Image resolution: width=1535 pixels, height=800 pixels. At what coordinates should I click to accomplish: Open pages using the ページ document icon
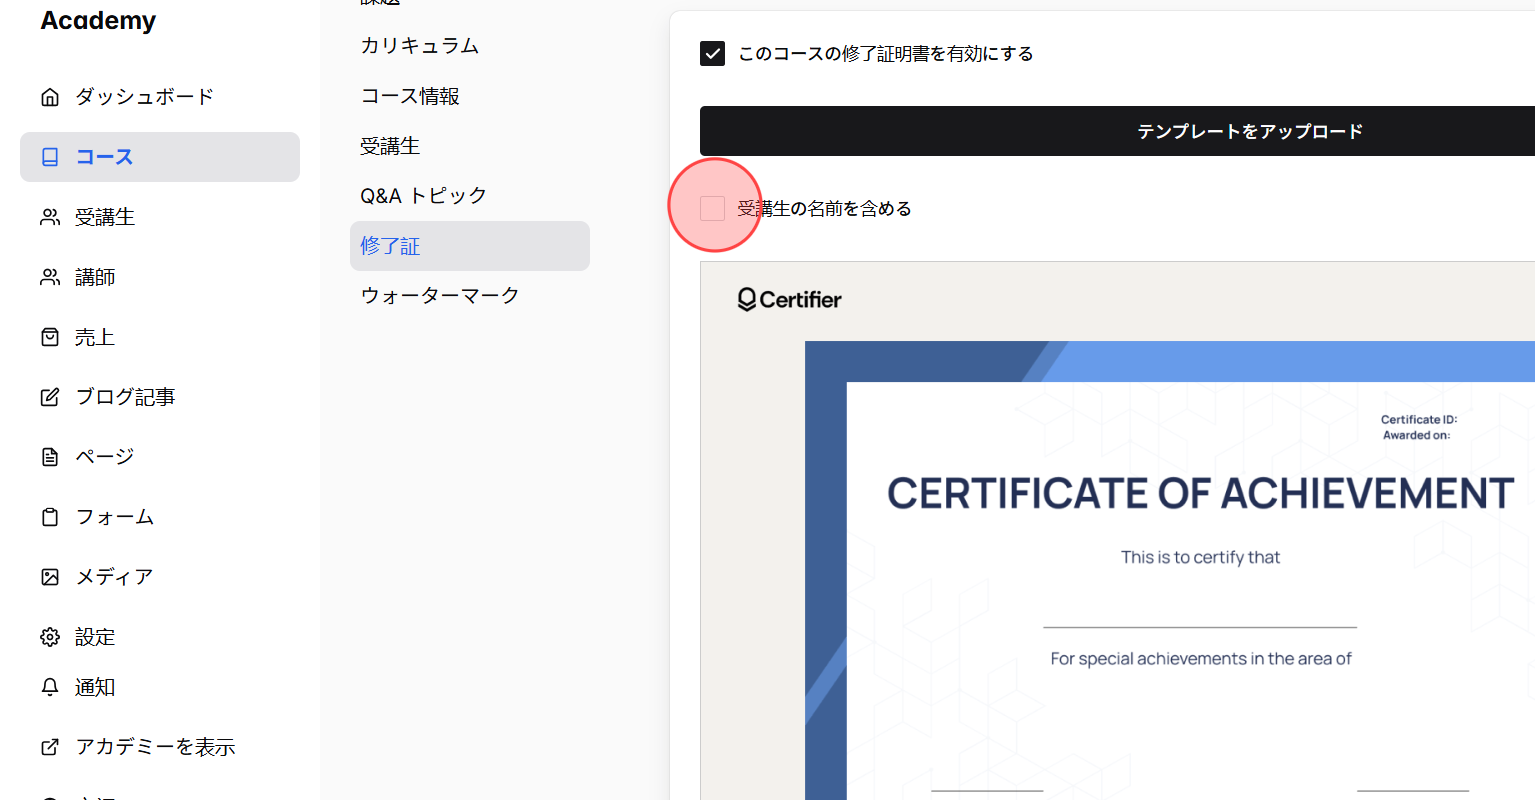click(49, 456)
